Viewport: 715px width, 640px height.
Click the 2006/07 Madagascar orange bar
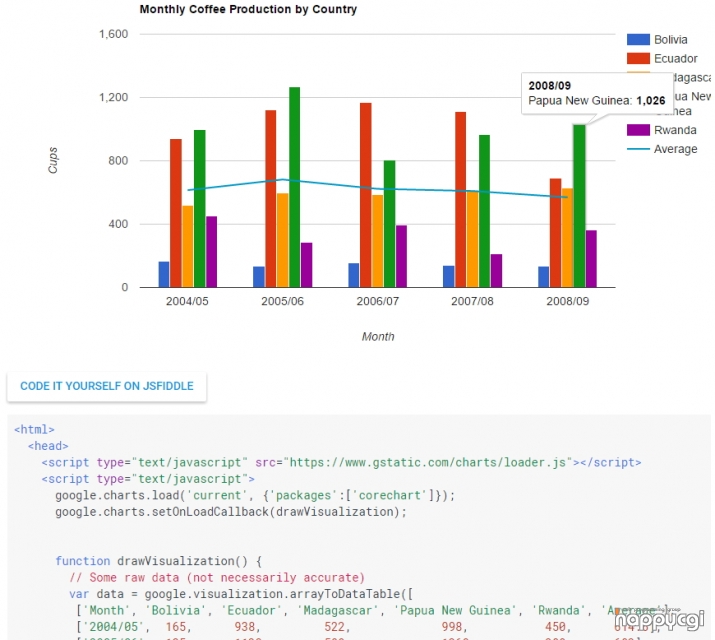tap(378, 241)
